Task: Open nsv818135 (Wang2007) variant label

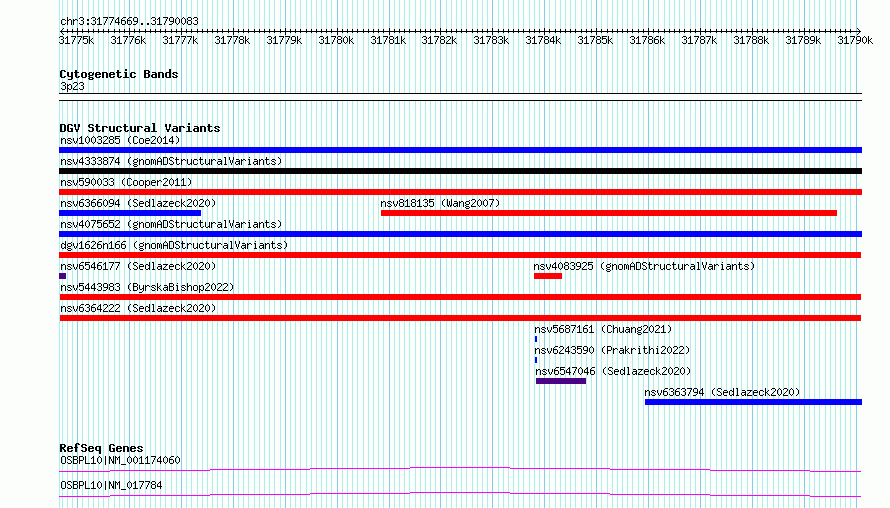Action: pos(440,203)
